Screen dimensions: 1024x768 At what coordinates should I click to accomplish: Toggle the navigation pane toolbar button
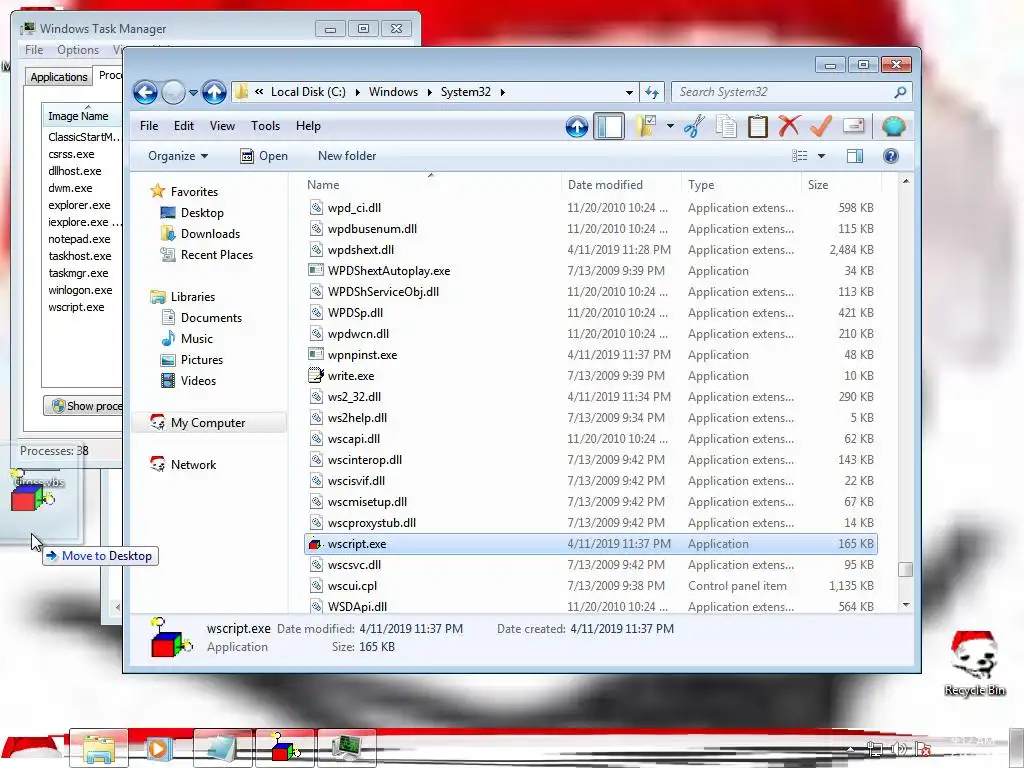(x=609, y=126)
